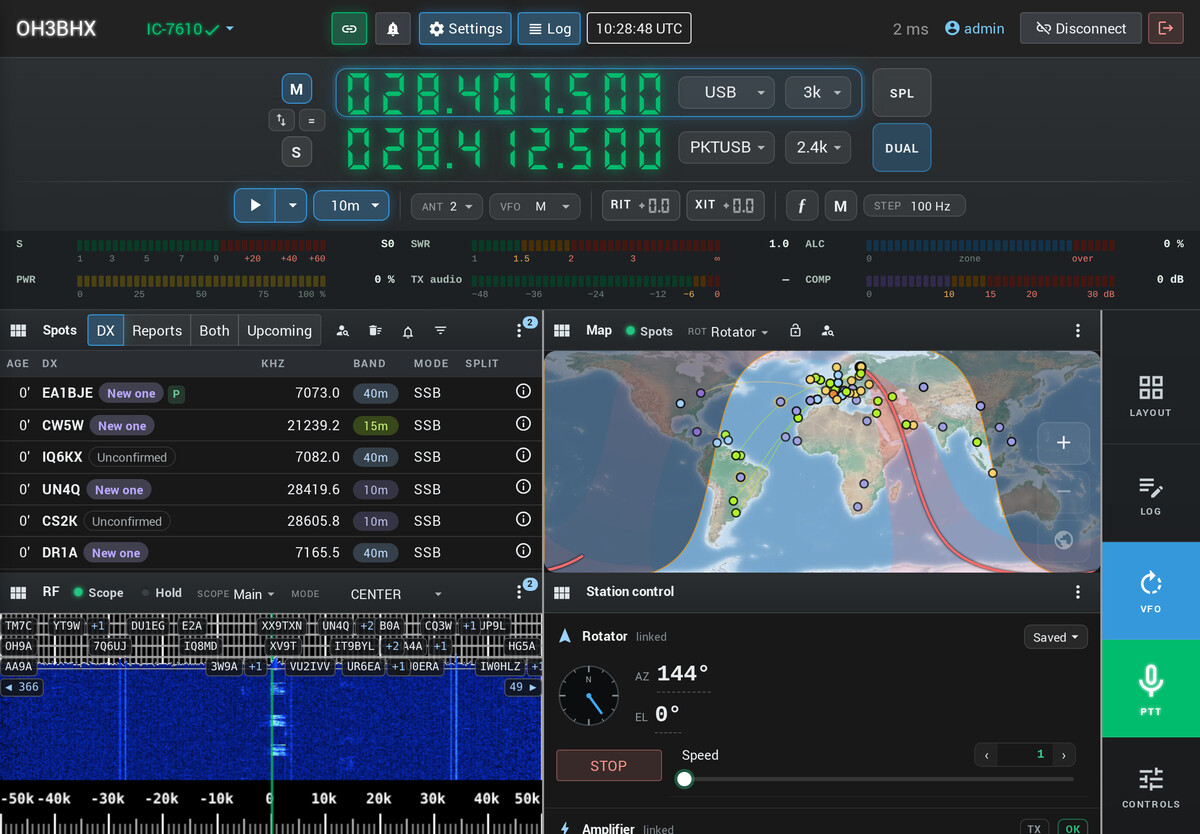Open the Log button in header
The image size is (1200, 834).
click(549, 29)
